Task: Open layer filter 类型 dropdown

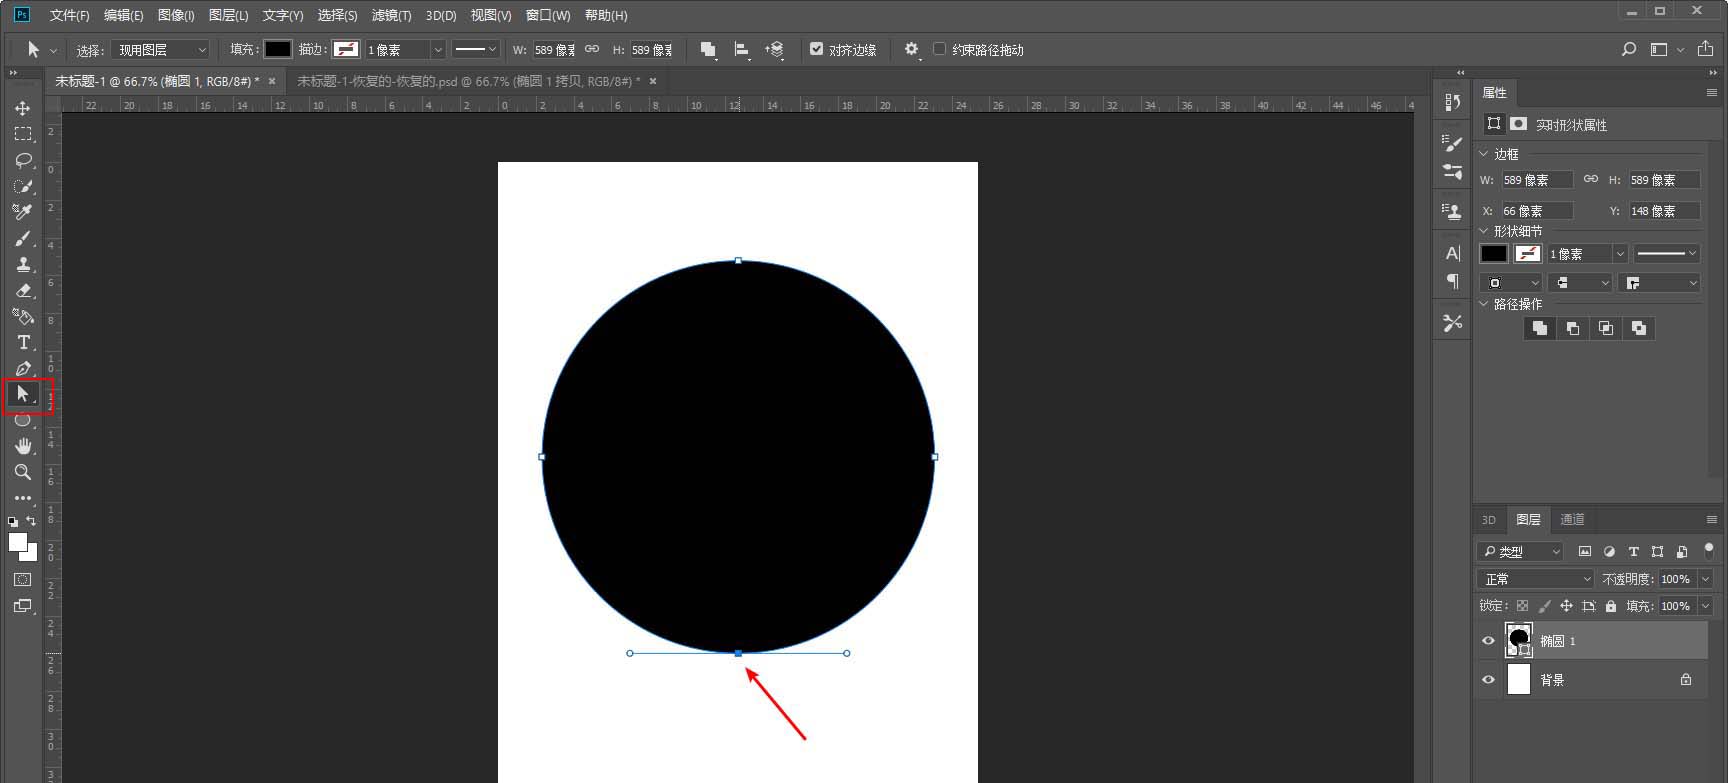Action: point(1520,552)
